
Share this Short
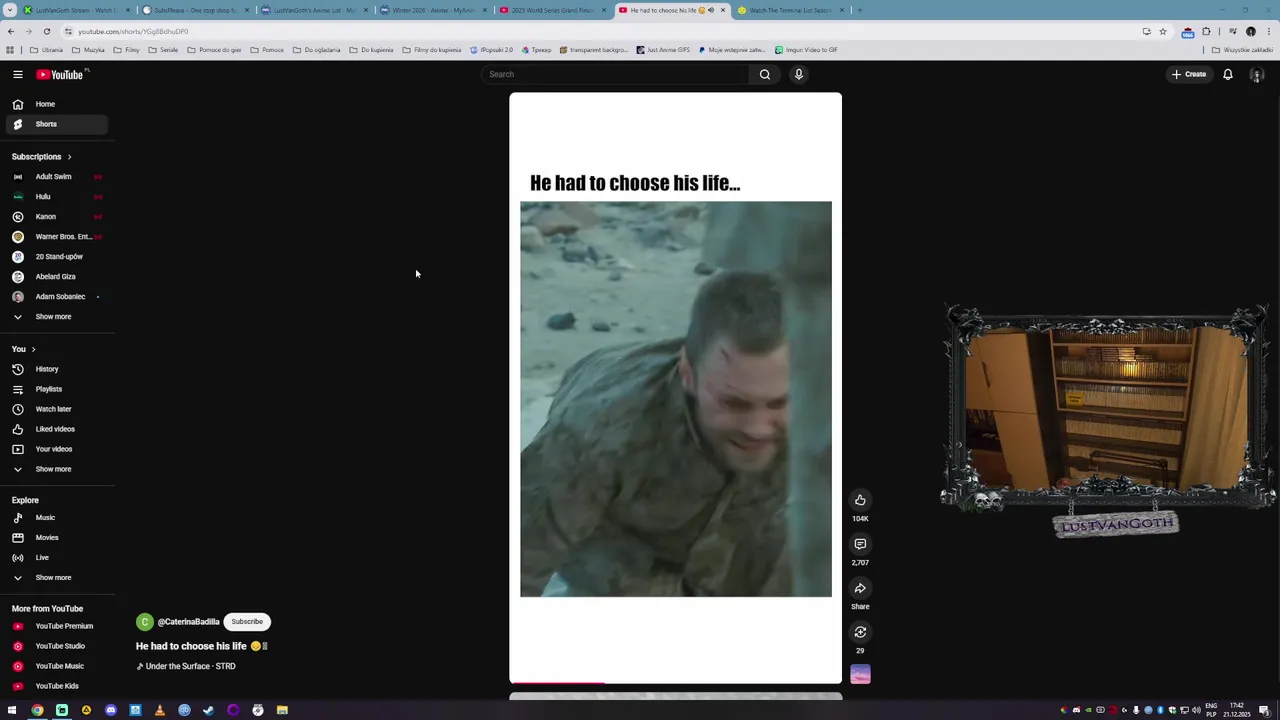860,588
